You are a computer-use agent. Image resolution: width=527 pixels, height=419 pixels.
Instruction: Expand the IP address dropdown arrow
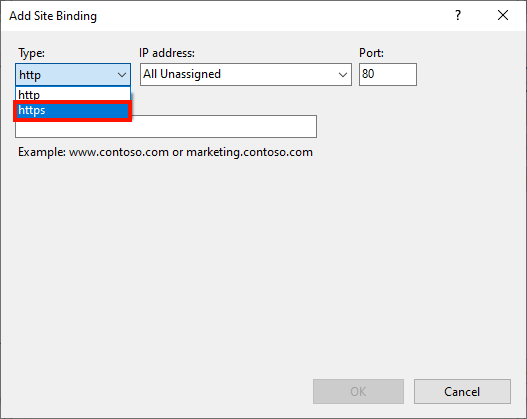(342, 75)
